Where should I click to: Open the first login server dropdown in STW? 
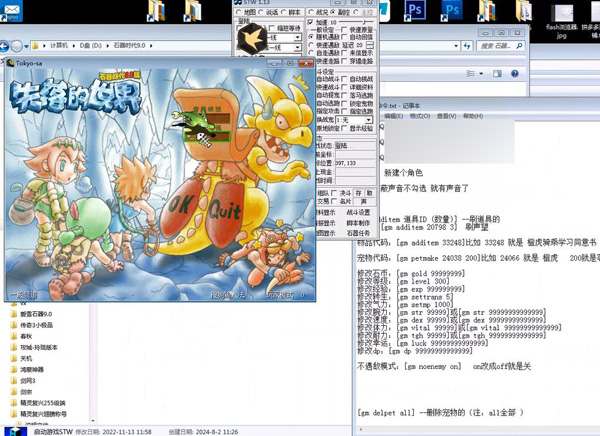[x=297, y=38]
